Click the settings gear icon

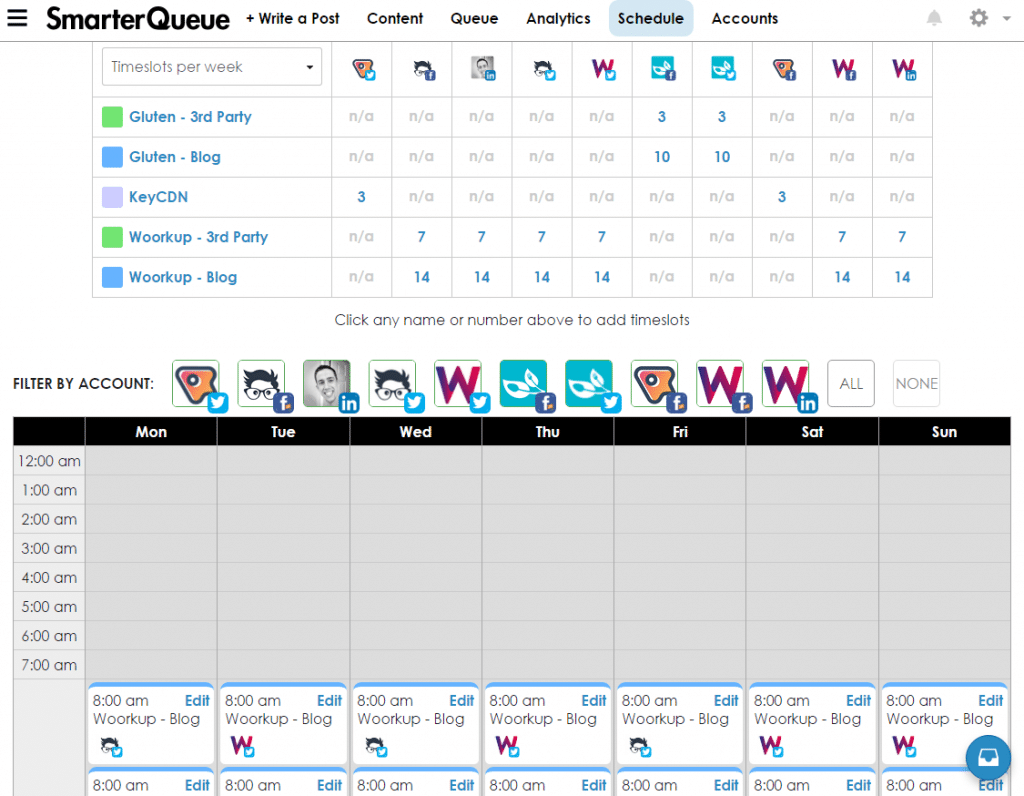click(x=978, y=18)
